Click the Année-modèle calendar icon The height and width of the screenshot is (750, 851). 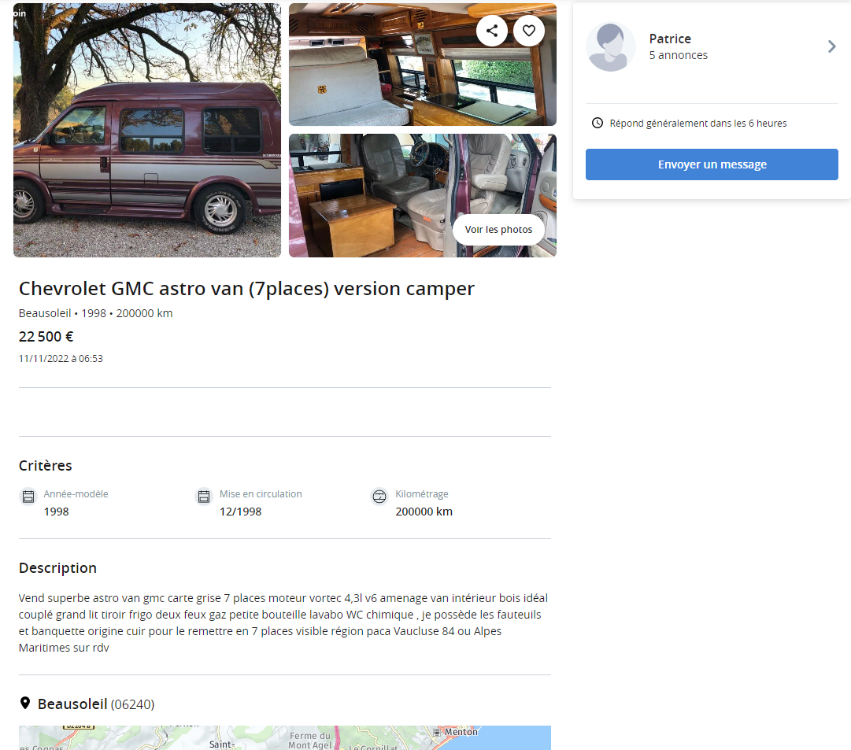coord(28,496)
